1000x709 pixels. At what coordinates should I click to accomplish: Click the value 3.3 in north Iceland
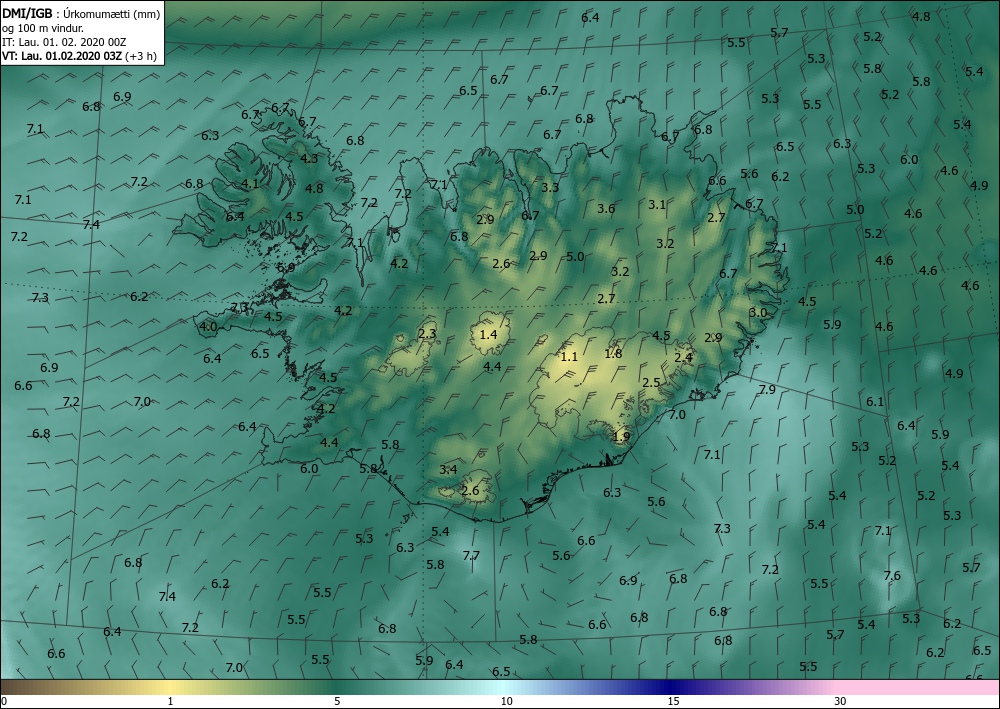pos(550,187)
